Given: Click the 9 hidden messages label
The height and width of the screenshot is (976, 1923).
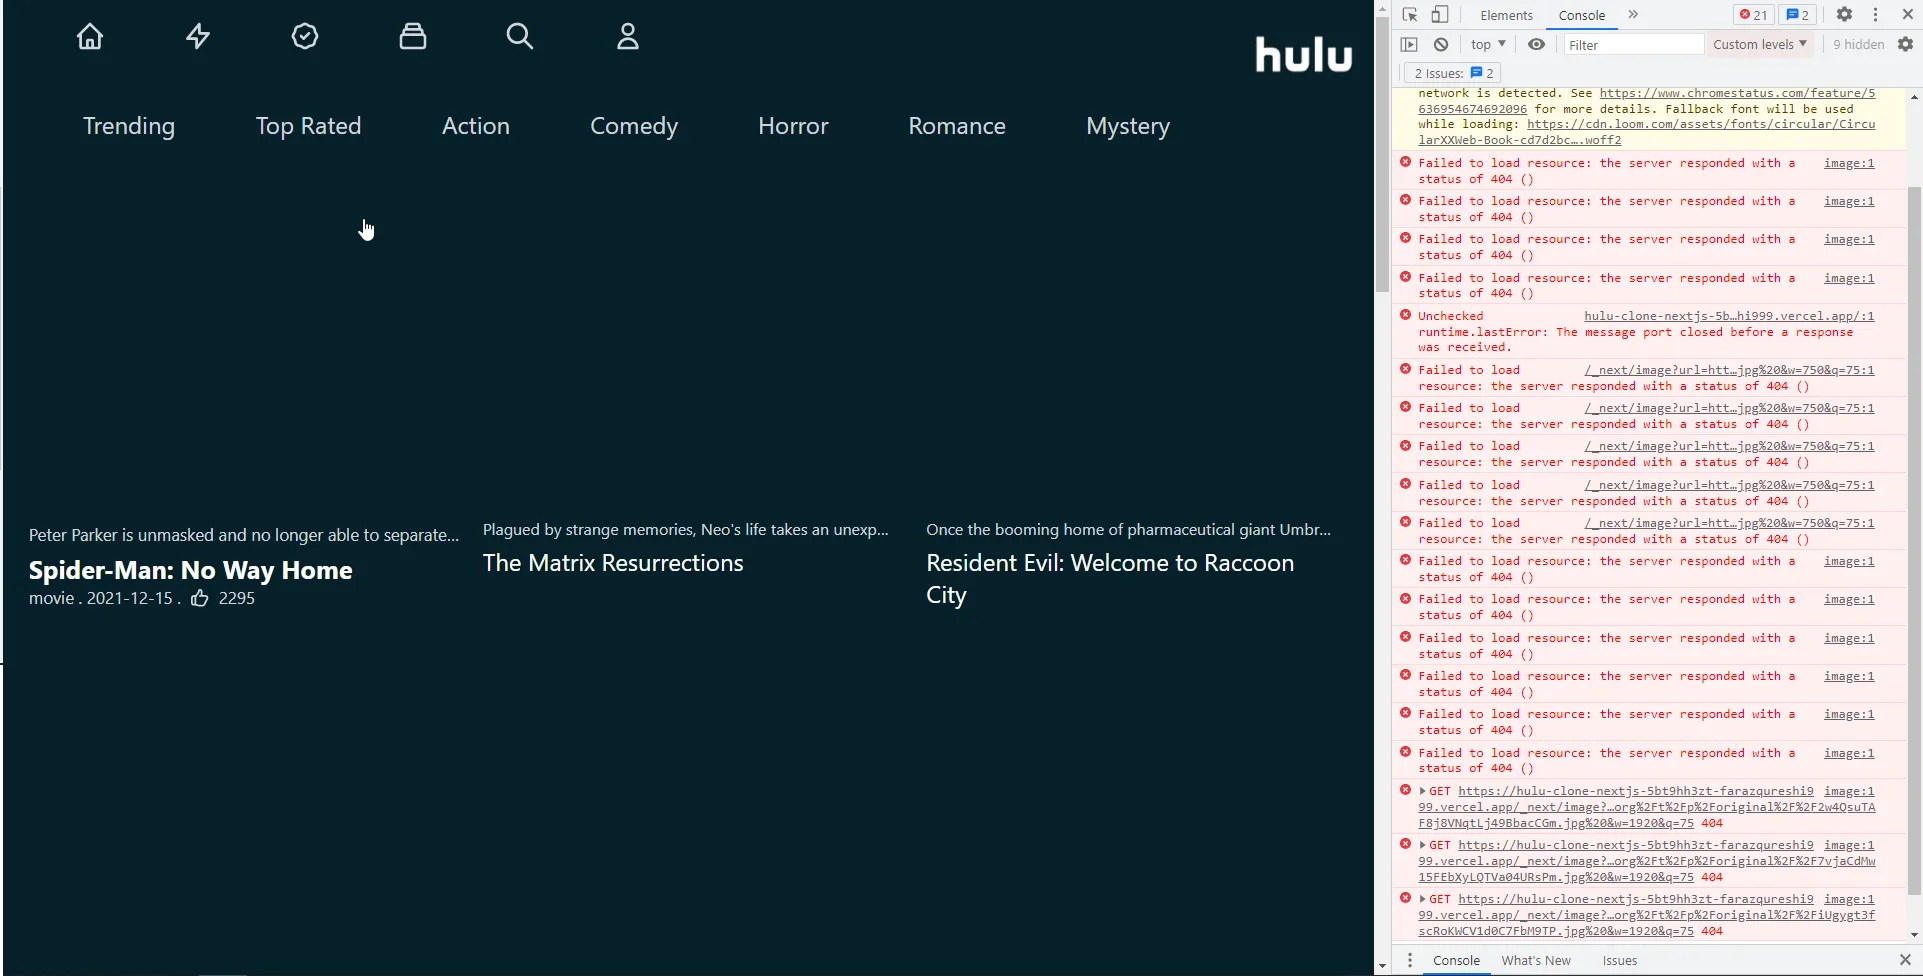Looking at the screenshot, I should point(1858,44).
